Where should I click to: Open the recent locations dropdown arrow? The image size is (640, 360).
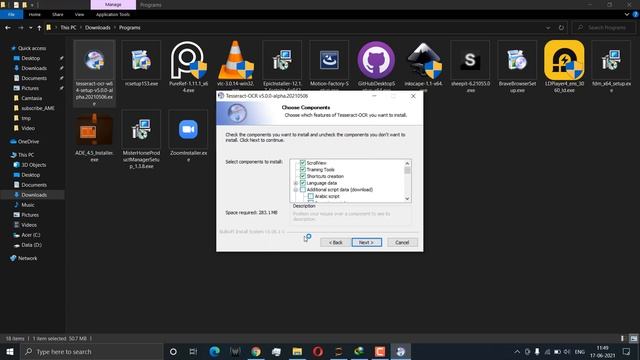click(31, 28)
